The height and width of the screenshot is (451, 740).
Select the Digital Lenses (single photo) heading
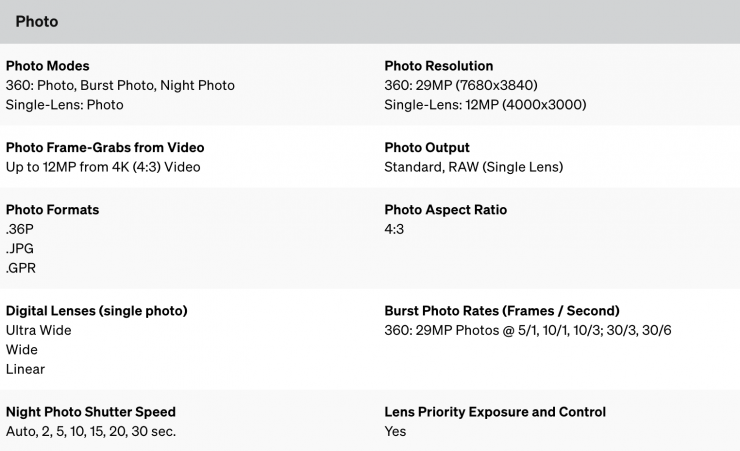[x=97, y=311]
